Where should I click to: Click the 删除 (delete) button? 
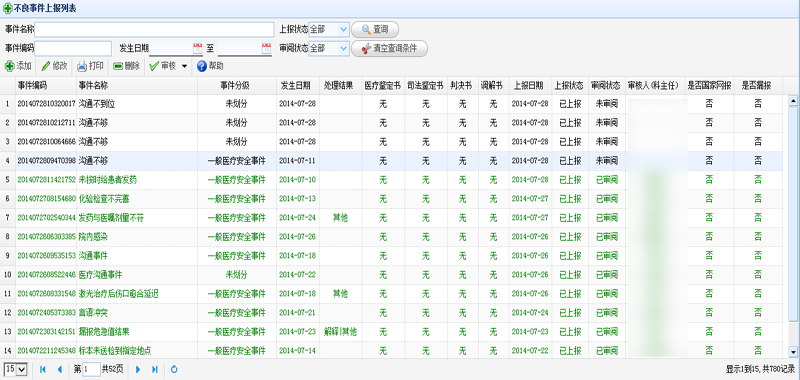(126, 66)
